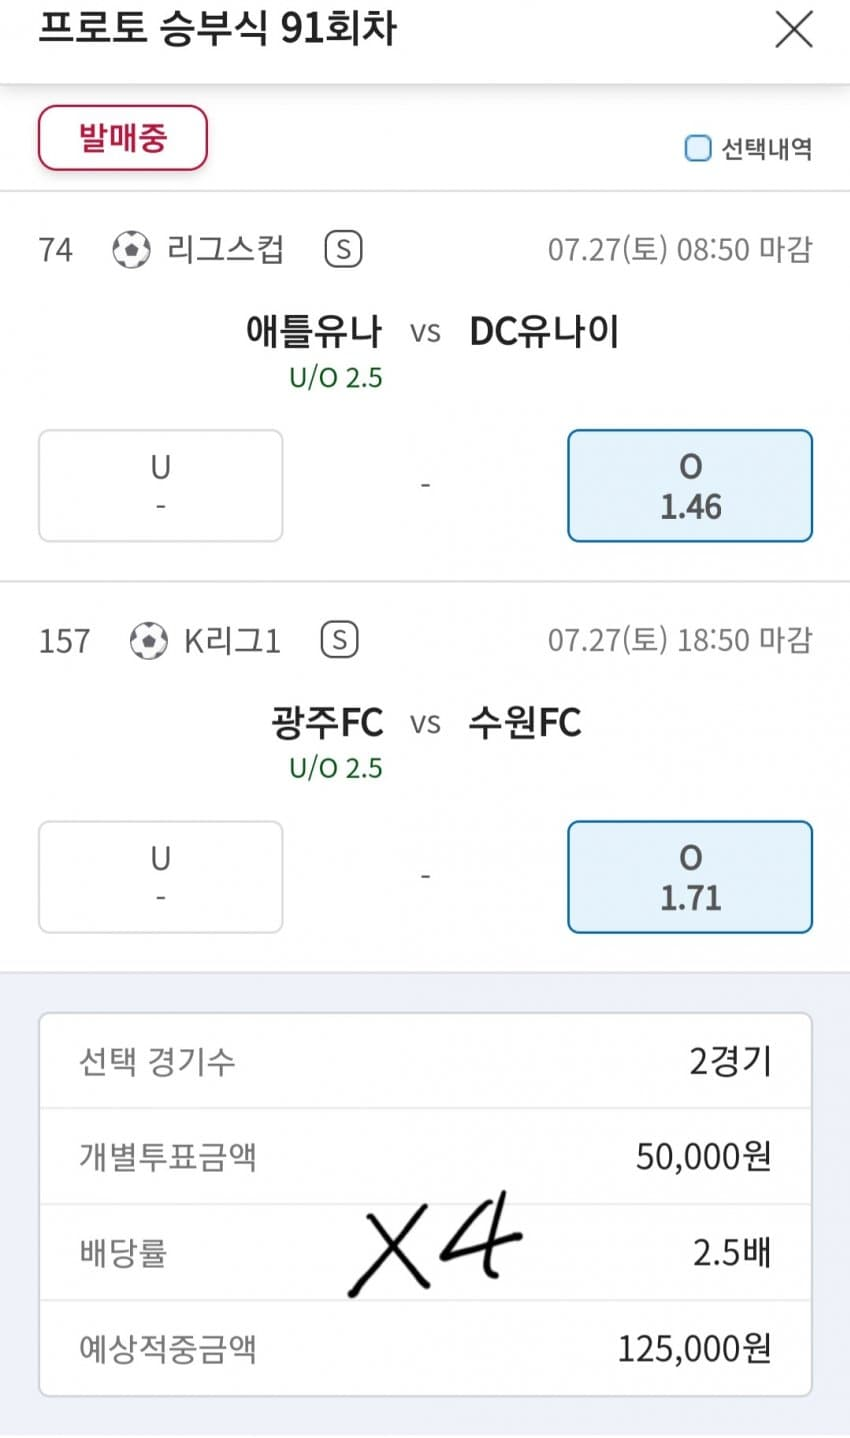This screenshot has width=850, height=1438.
Task: Open the 광주FC team name
Action: pyautogui.click(x=326, y=722)
